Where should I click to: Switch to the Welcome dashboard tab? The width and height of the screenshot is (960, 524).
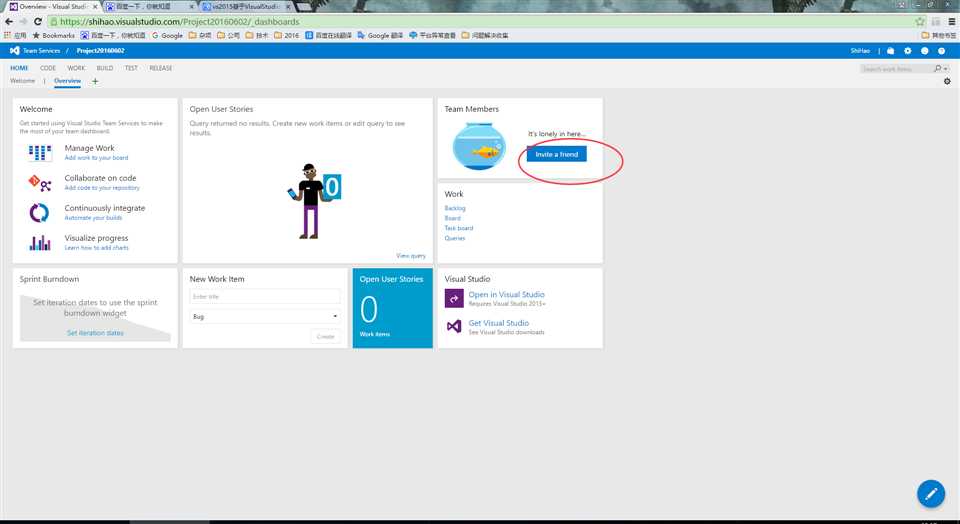(23, 81)
